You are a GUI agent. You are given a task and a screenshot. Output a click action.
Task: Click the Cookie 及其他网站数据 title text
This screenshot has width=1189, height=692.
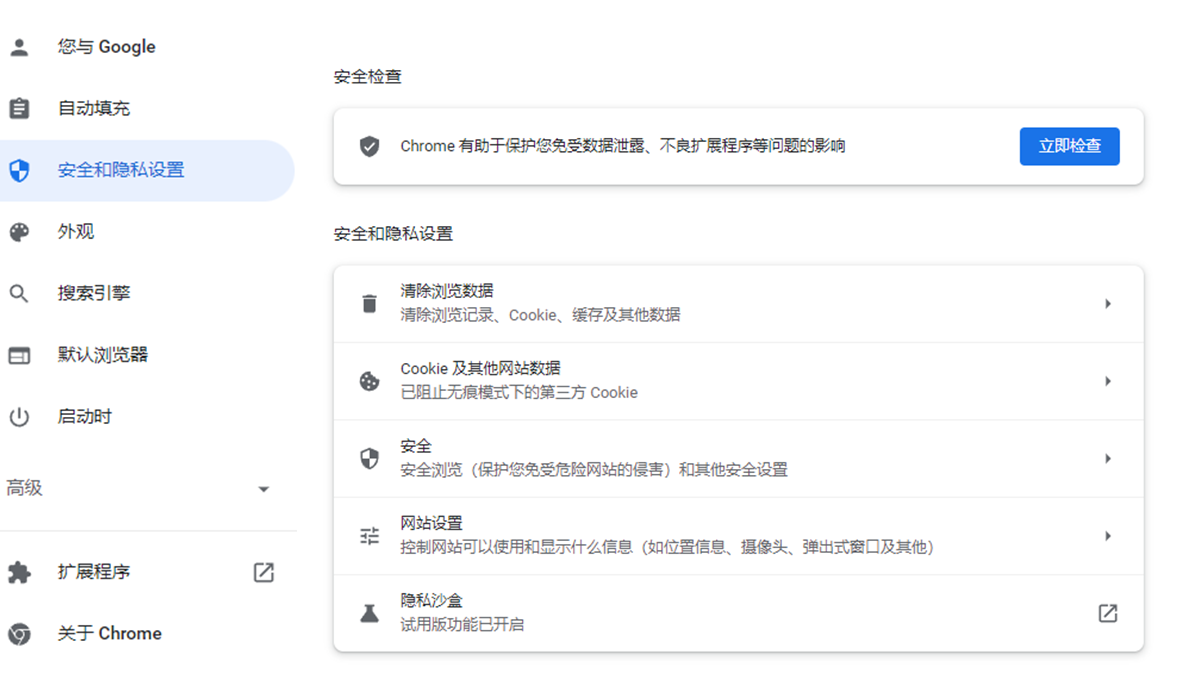click(x=480, y=368)
